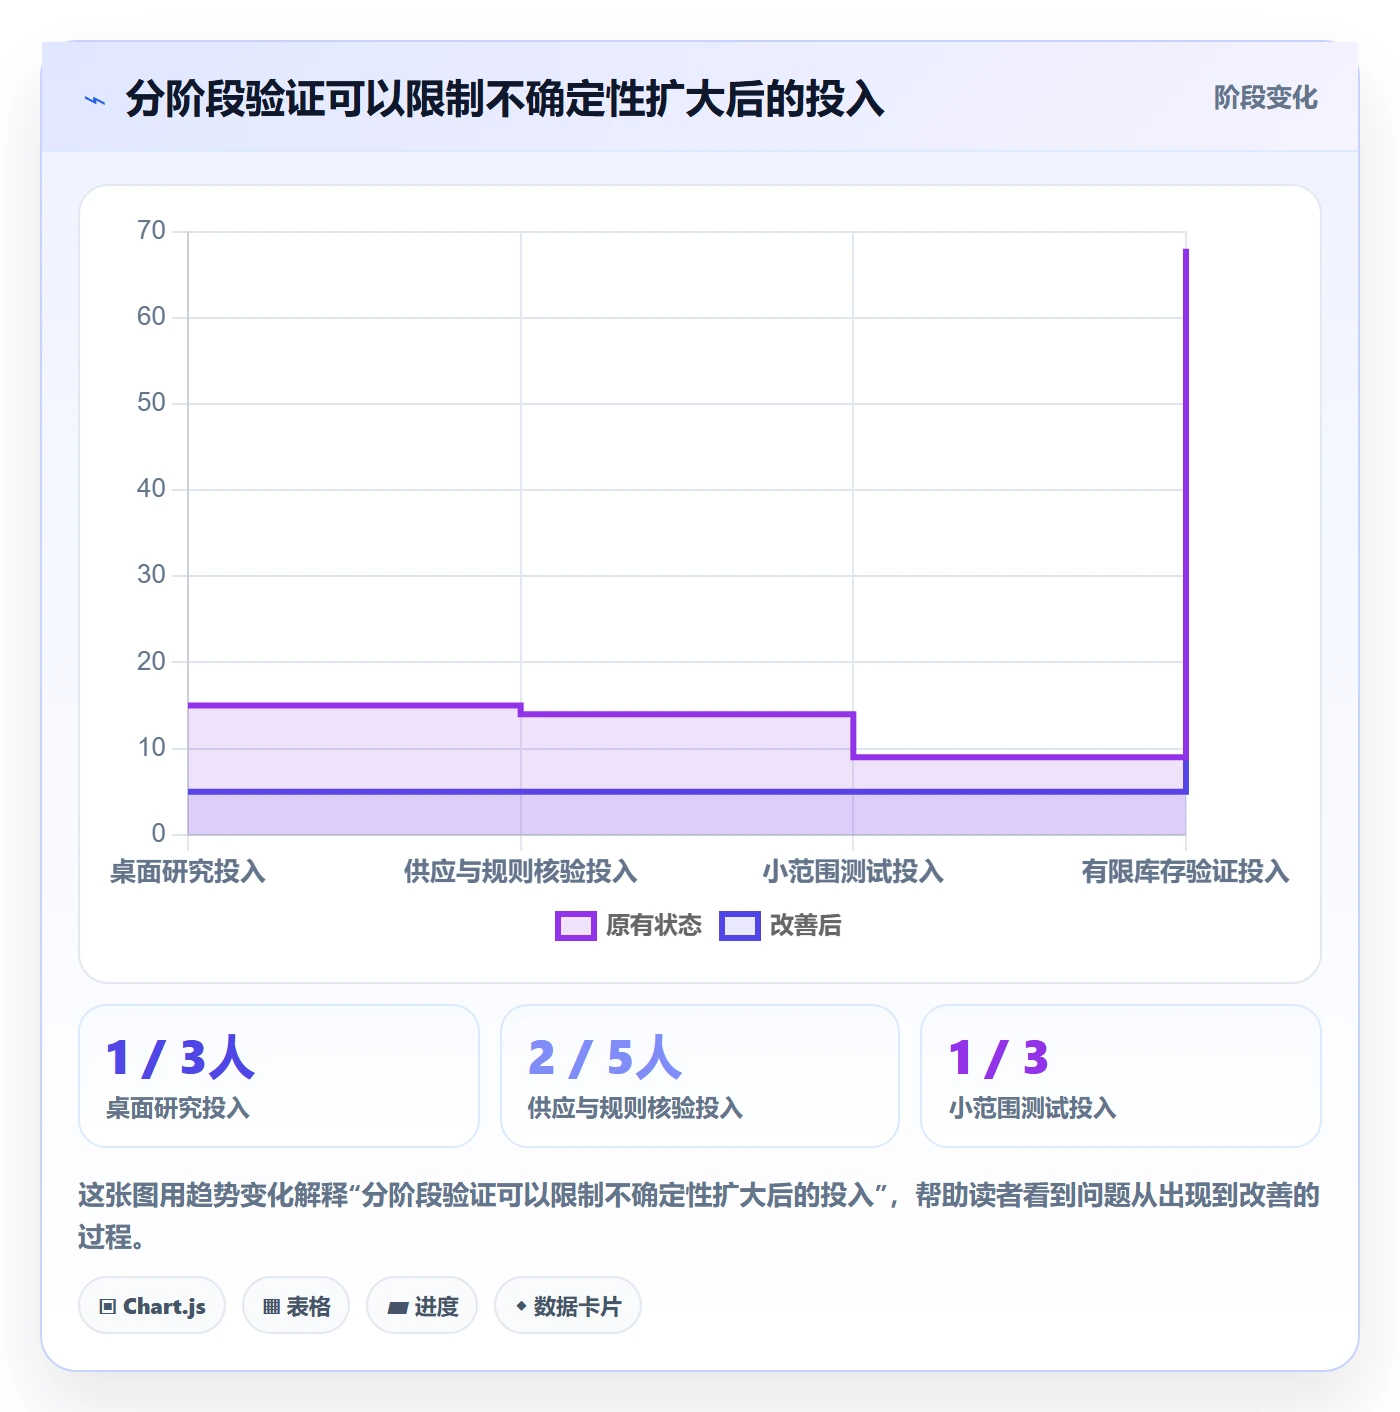Click the y-axis value 40
1400x1412 pixels.
pyautogui.click(x=151, y=489)
